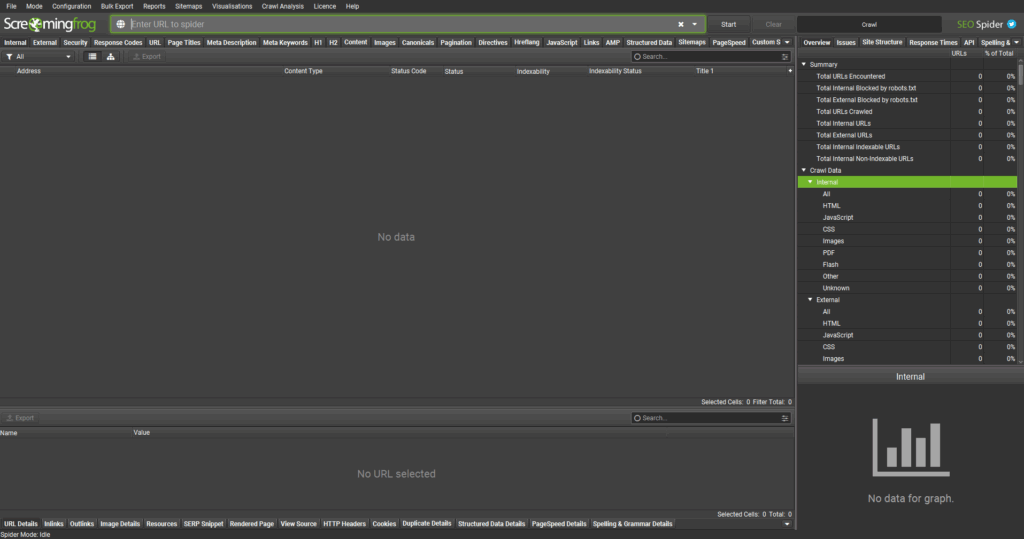Screen dimensions: 1024x539
Task: Open the Sitemaps menu
Action: coord(189,6)
